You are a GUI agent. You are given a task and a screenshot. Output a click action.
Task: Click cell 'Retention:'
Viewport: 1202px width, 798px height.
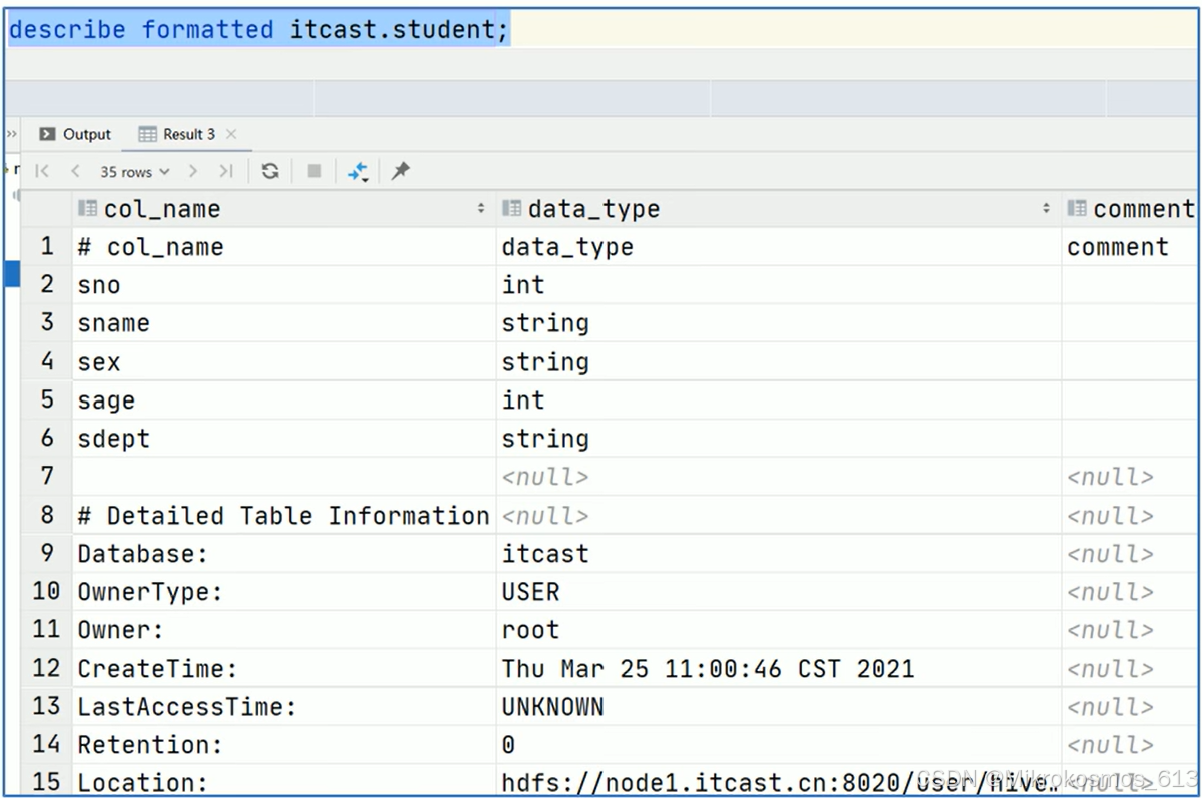284,744
